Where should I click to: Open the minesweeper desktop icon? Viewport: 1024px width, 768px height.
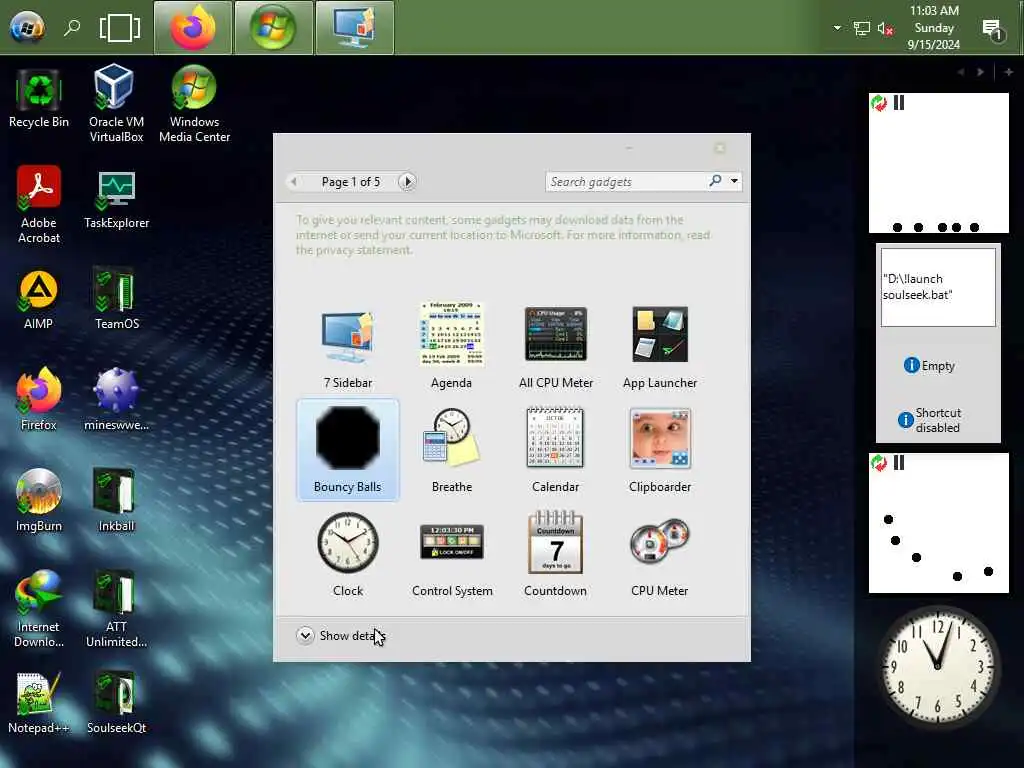[x=116, y=399]
